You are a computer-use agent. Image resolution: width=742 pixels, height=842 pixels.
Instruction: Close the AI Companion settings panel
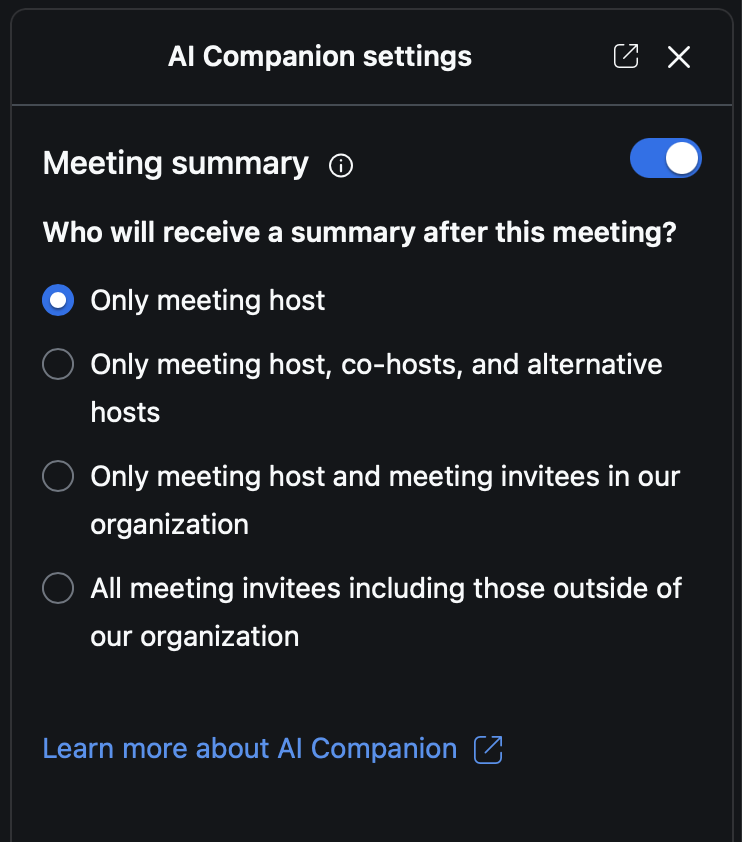[x=679, y=57]
